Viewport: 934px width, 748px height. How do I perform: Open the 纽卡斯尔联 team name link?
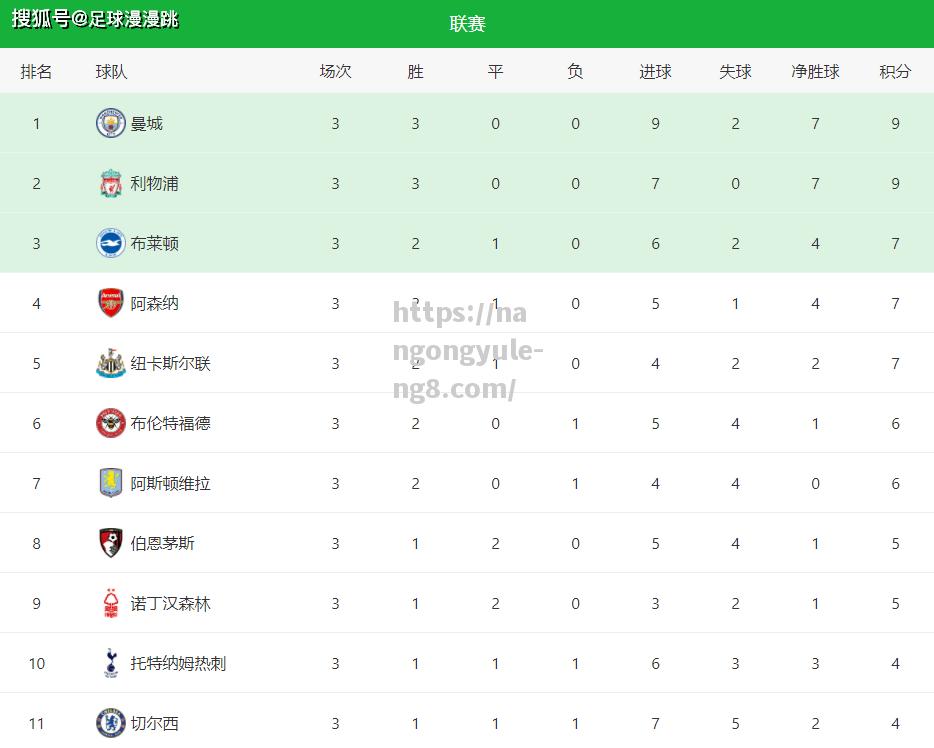click(x=170, y=363)
